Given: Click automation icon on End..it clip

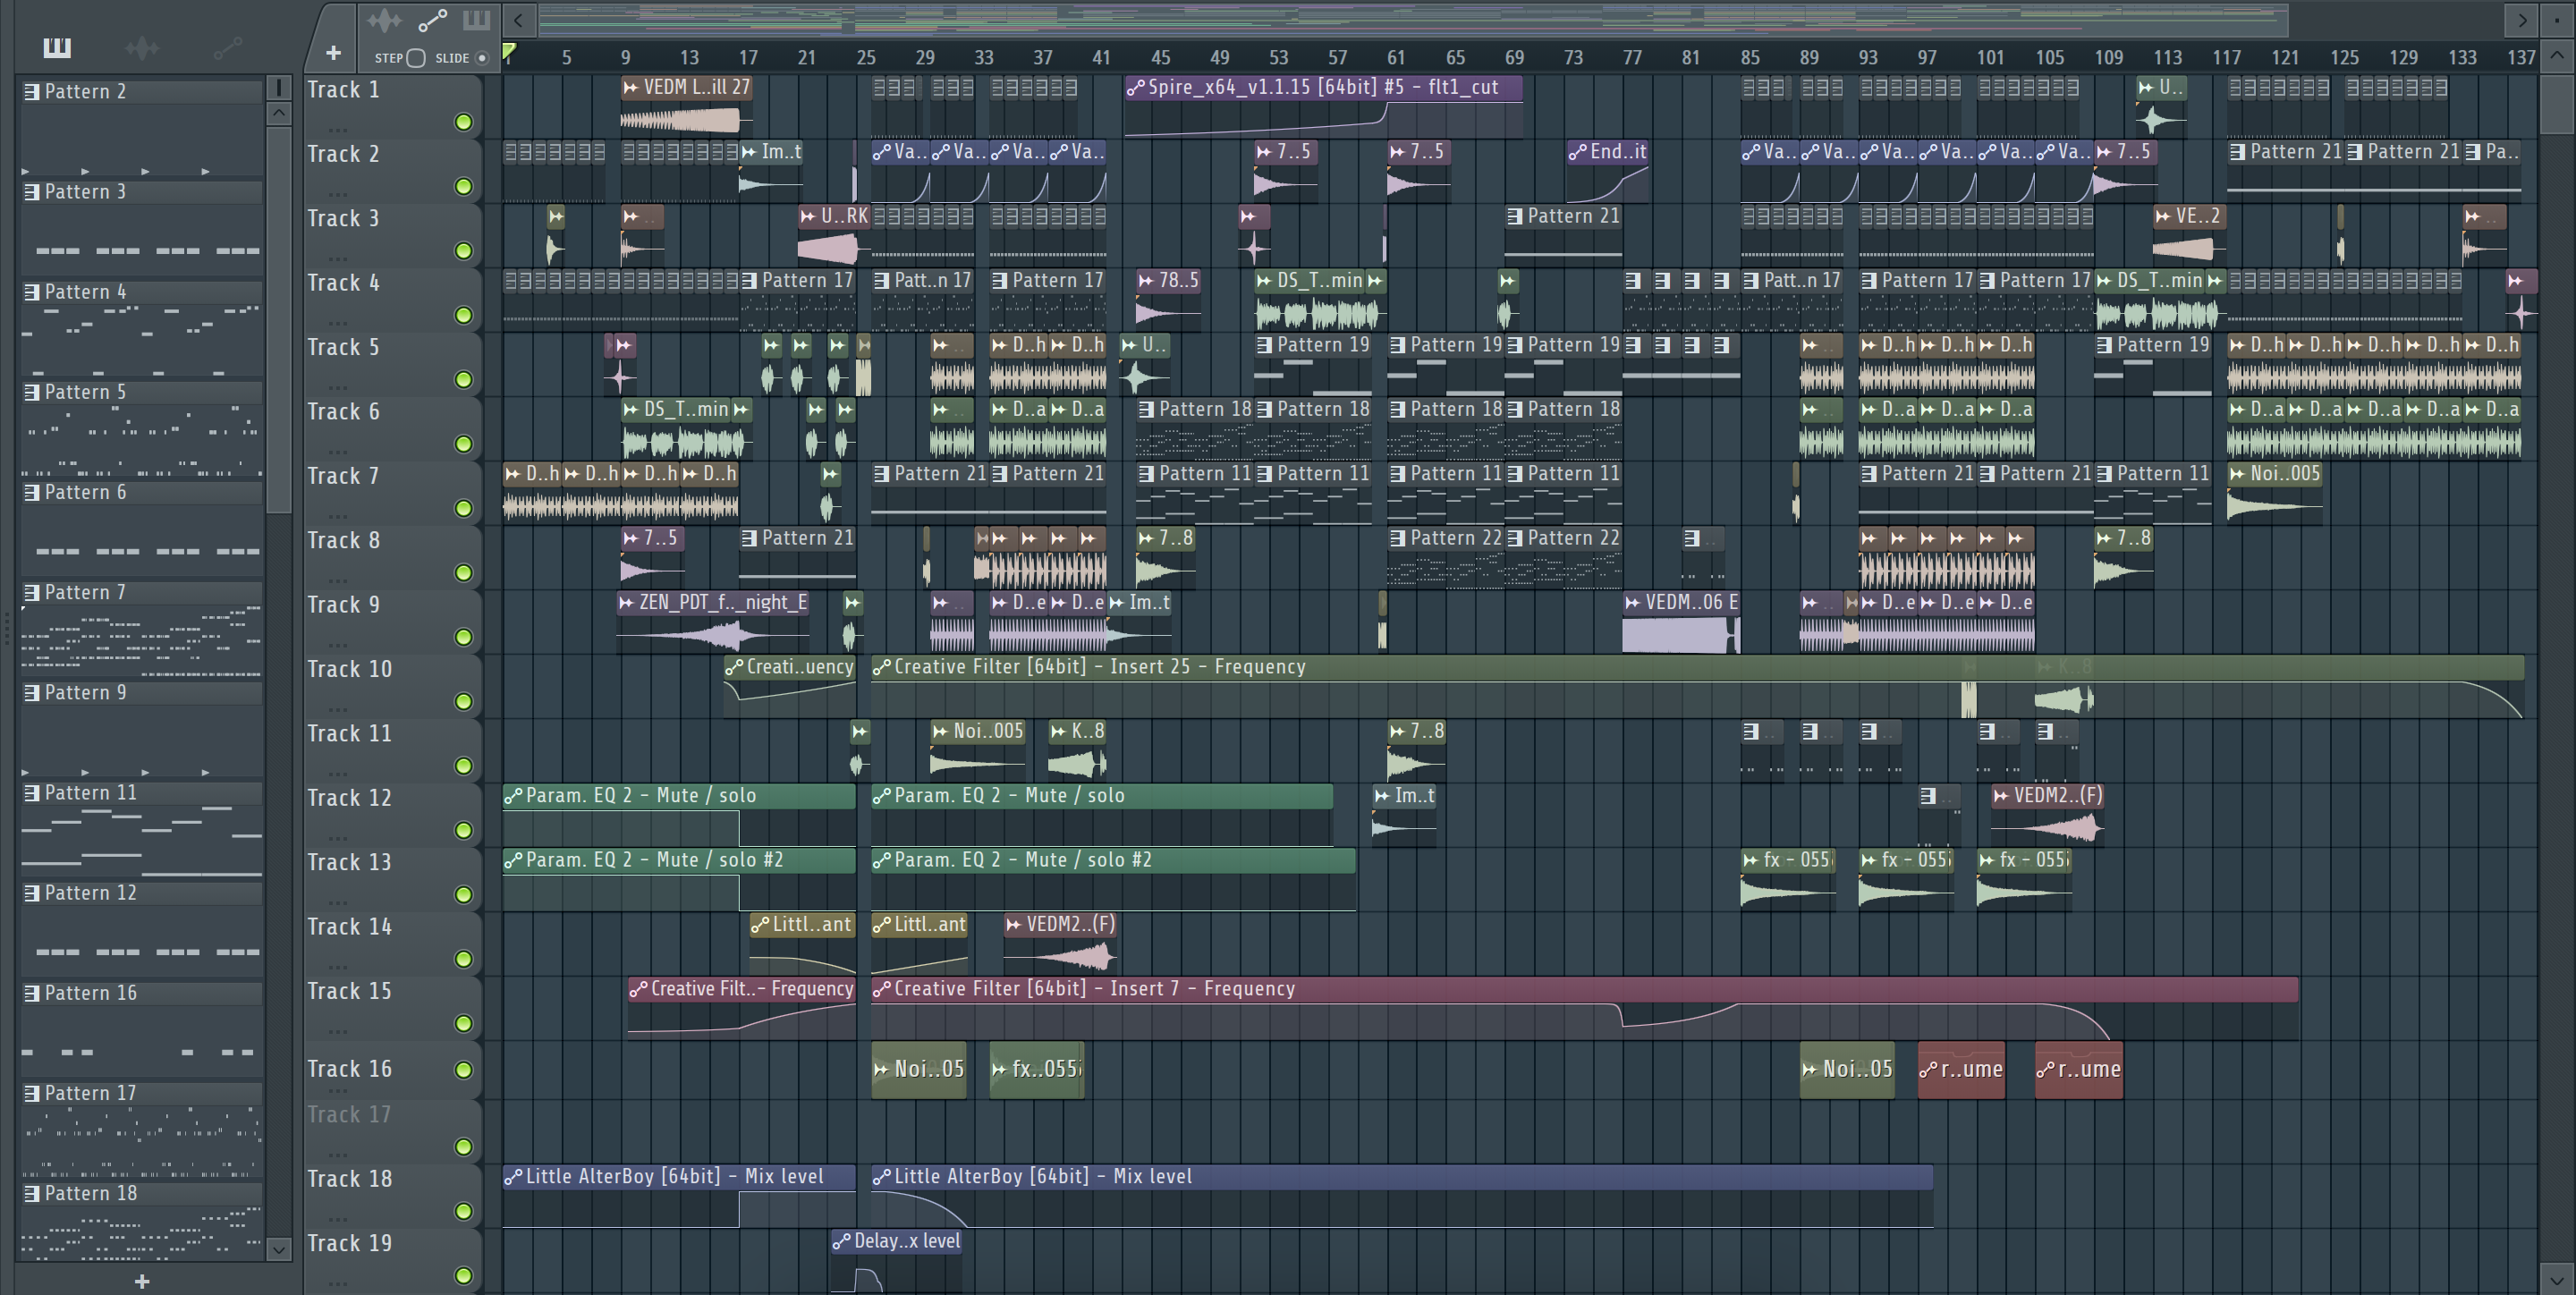Looking at the screenshot, I should pos(1577,152).
